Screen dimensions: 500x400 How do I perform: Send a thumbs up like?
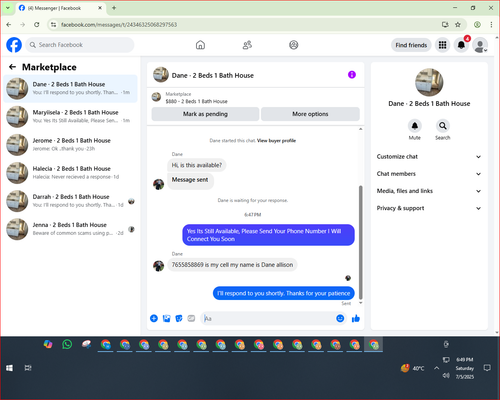(356, 318)
